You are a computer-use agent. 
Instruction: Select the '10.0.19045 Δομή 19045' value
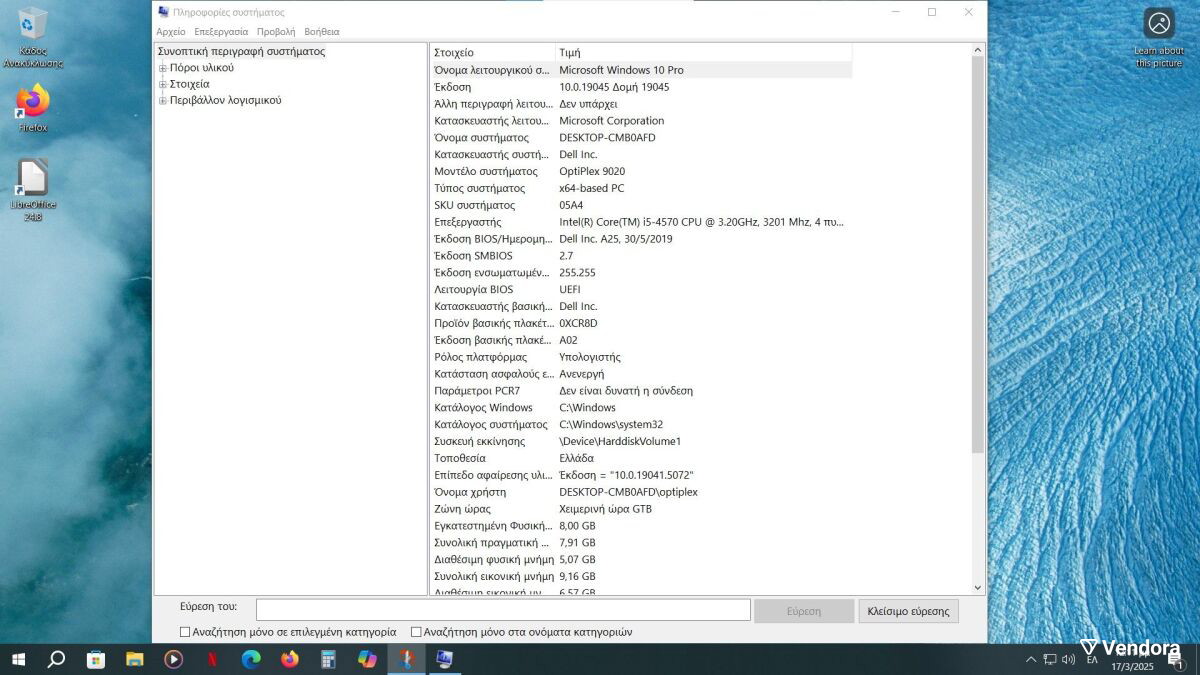click(x=614, y=87)
